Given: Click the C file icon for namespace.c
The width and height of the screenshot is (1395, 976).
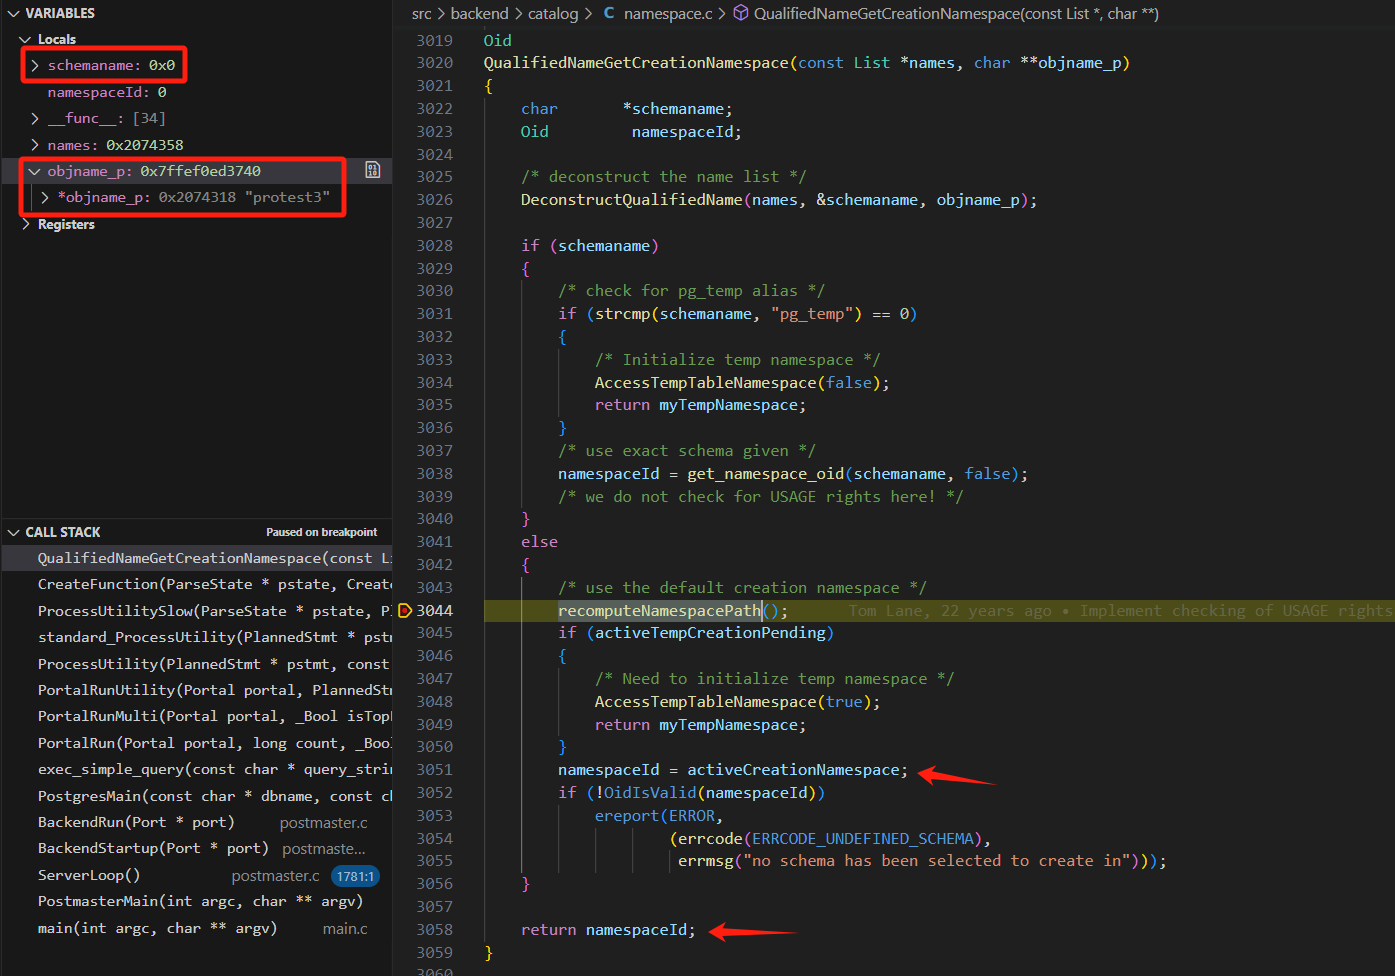Looking at the screenshot, I should tap(609, 13).
